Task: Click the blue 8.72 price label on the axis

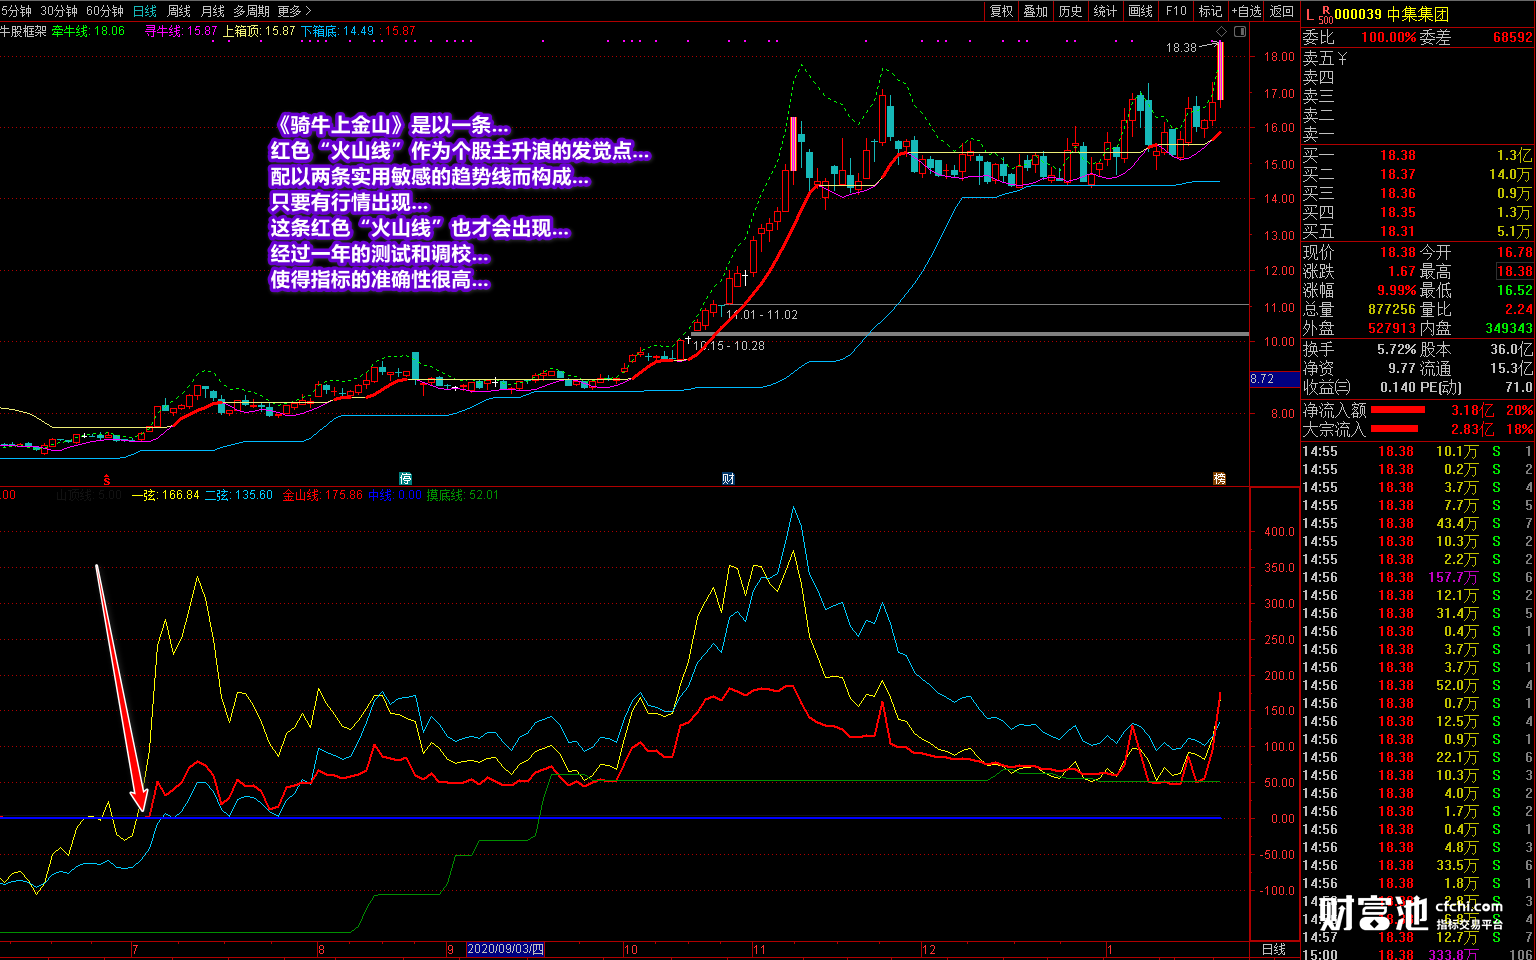Action: coord(1262,379)
